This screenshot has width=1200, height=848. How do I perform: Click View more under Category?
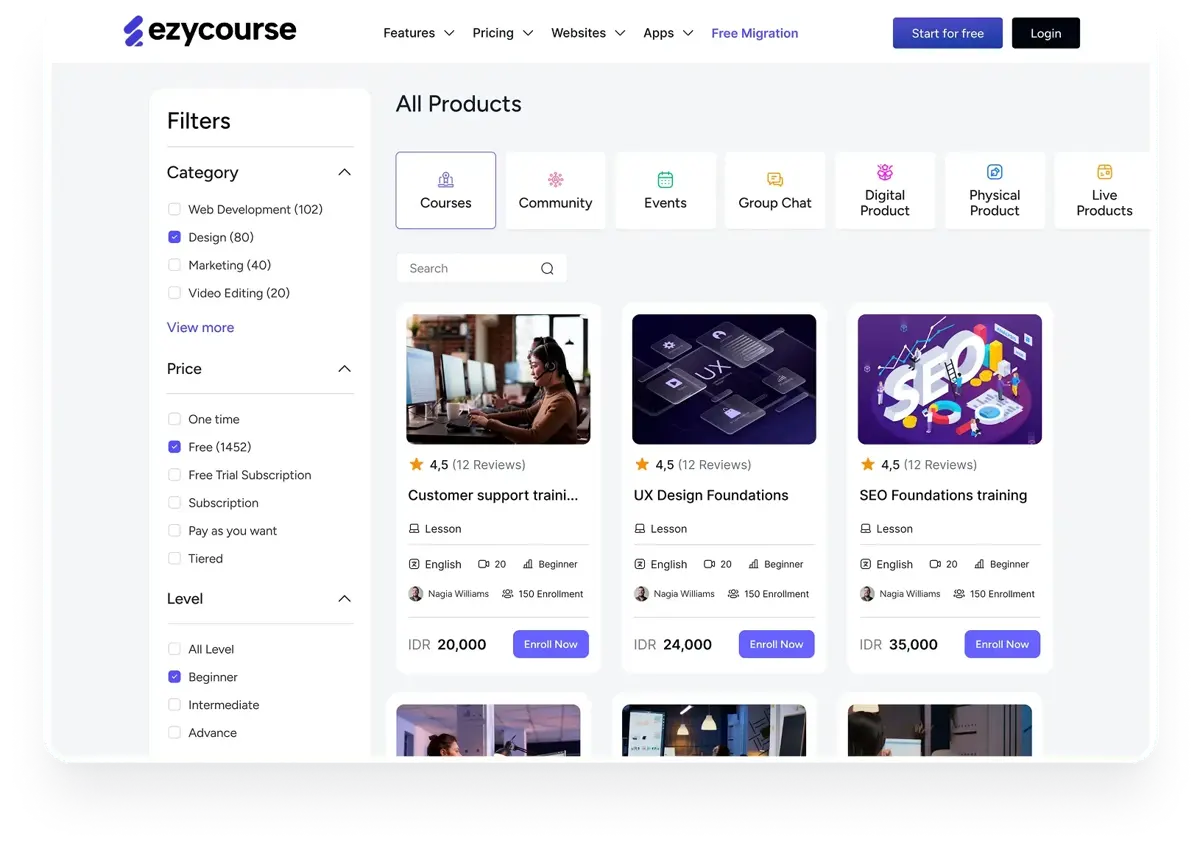coord(200,327)
